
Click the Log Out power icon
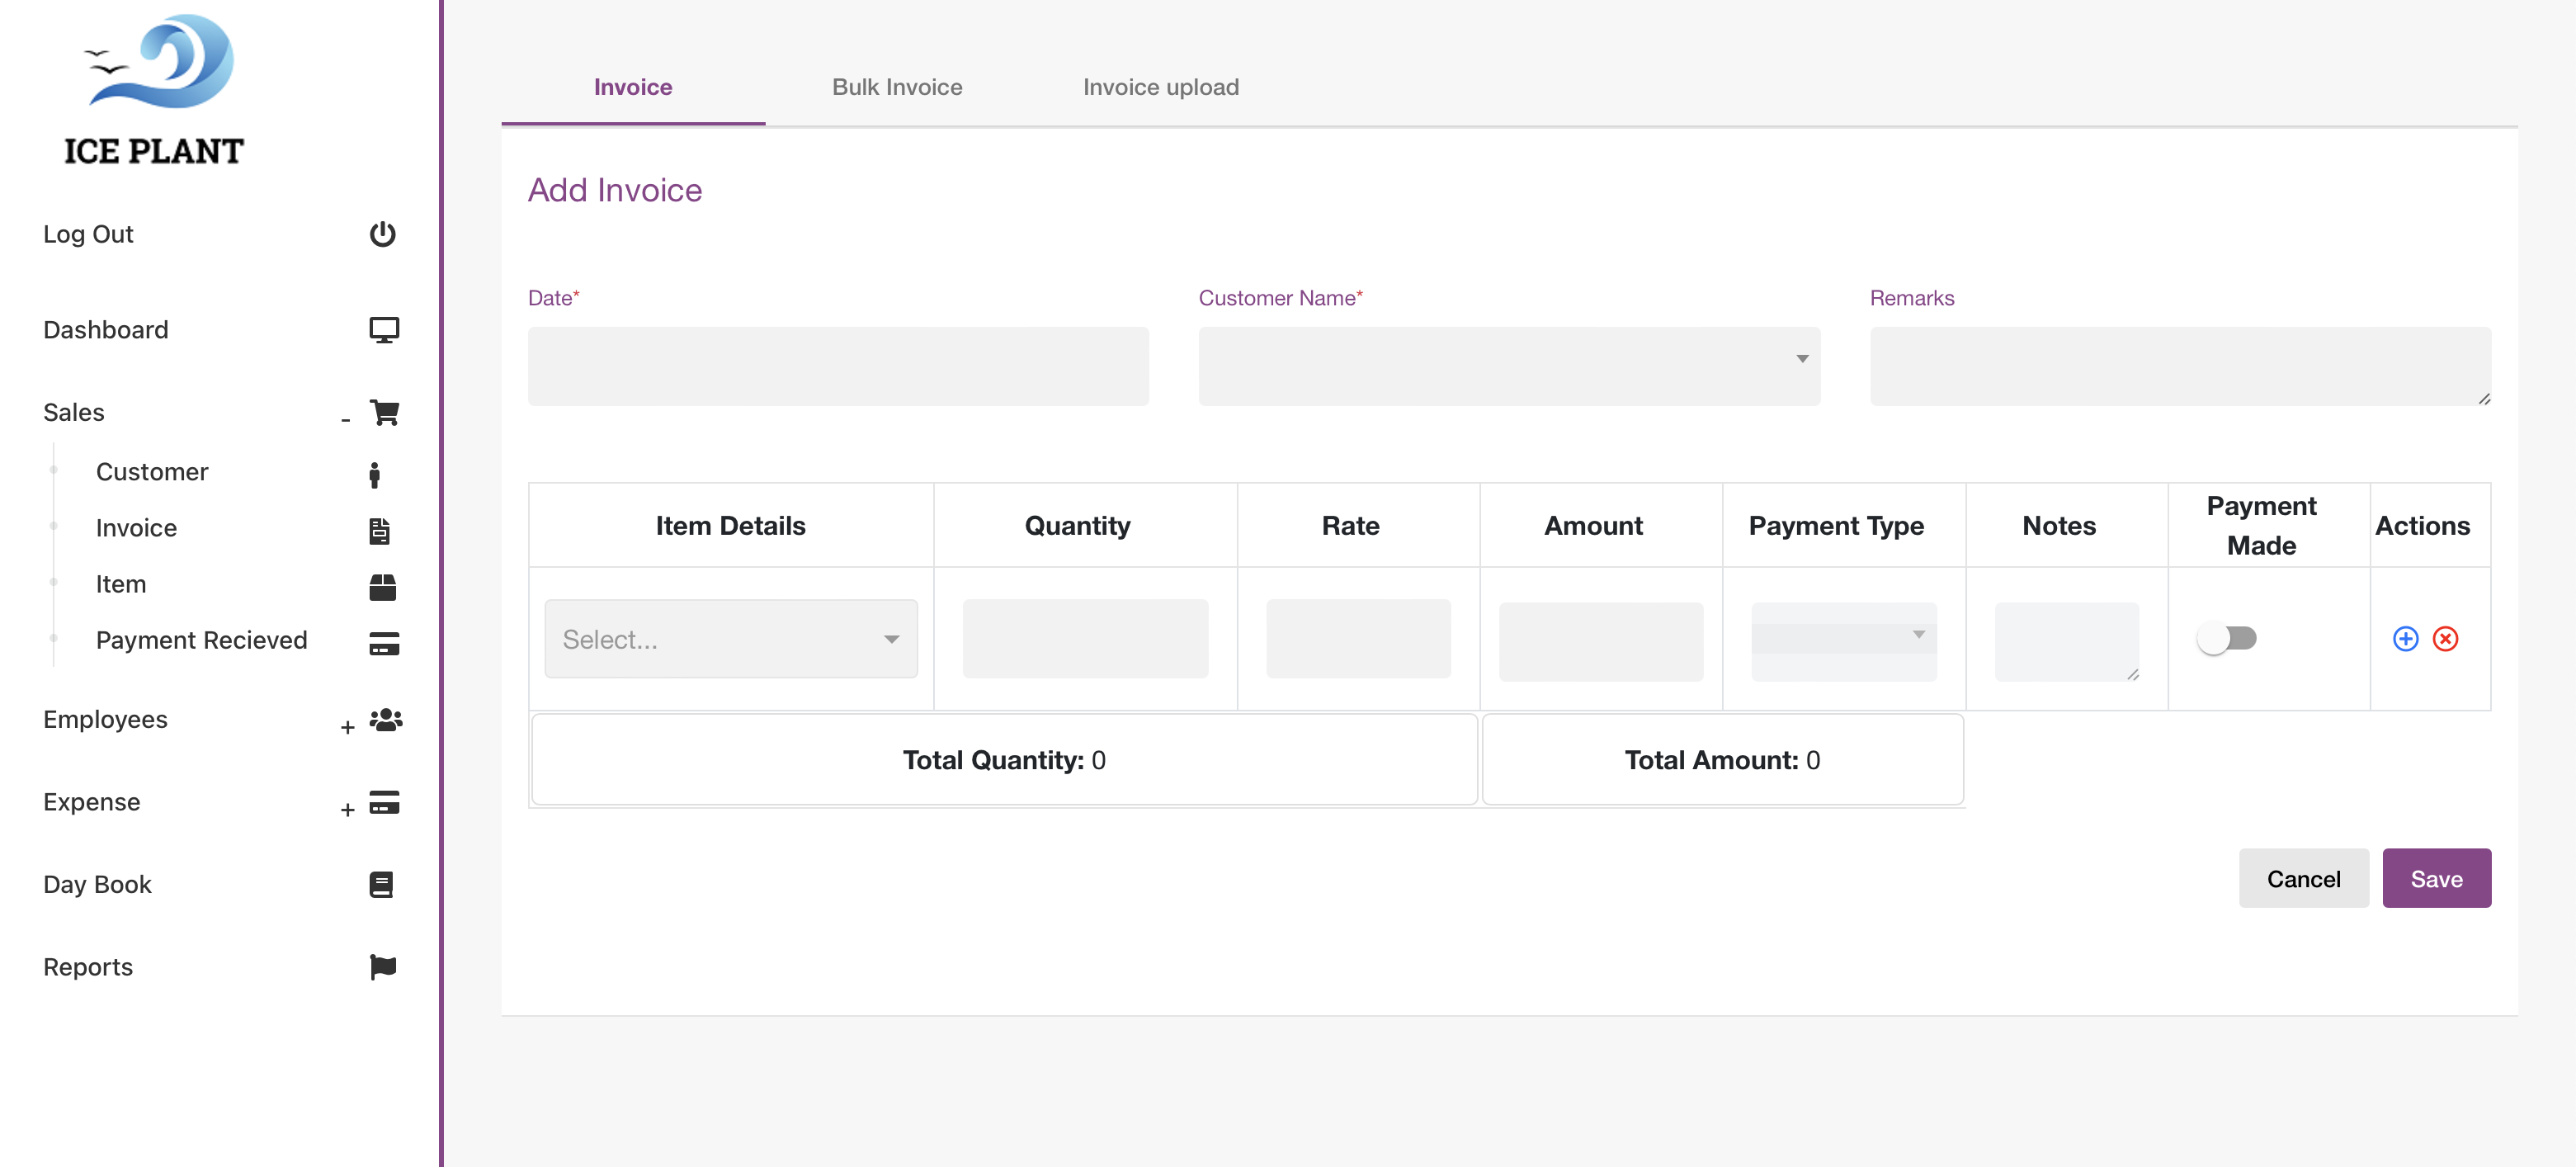point(382,234)
